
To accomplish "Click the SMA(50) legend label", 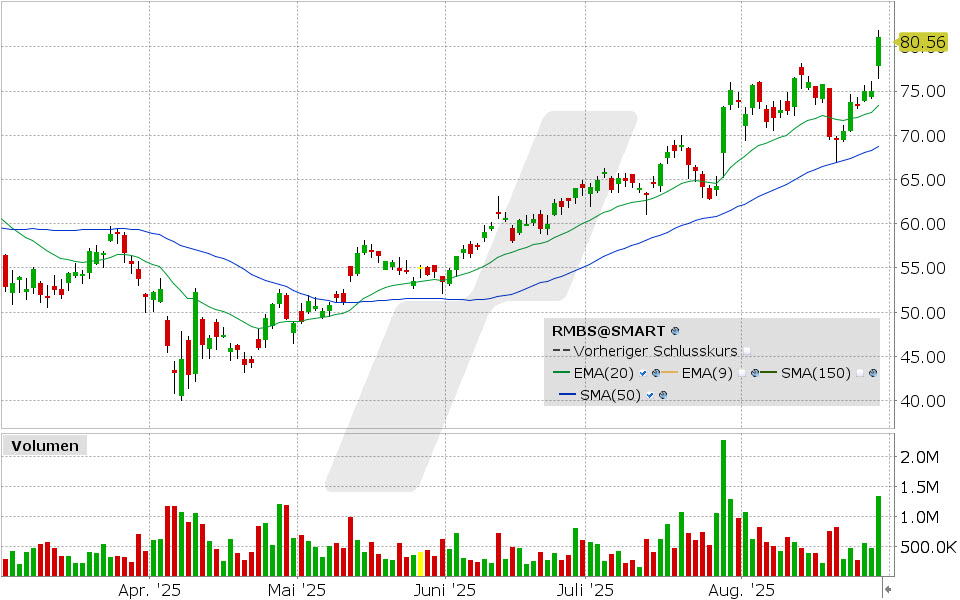I will tap(610, 395).
